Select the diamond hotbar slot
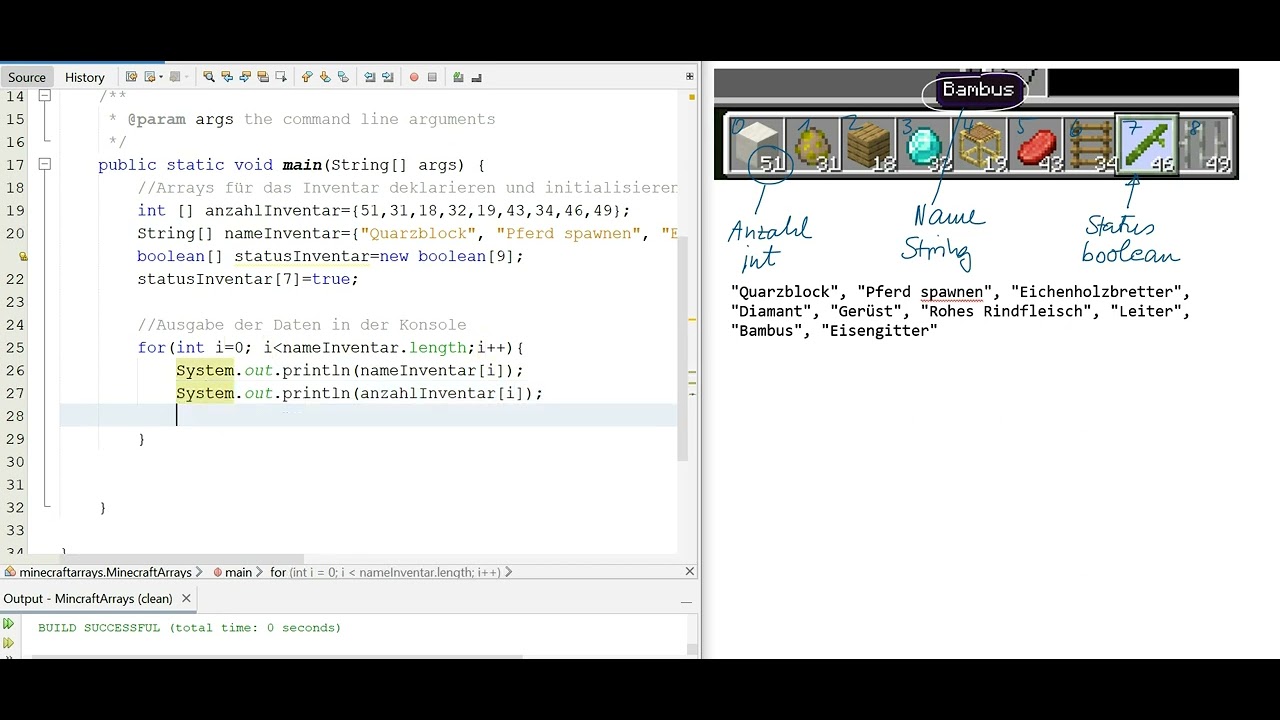This screenshot has height=720, width=1280. click(923, 145)
